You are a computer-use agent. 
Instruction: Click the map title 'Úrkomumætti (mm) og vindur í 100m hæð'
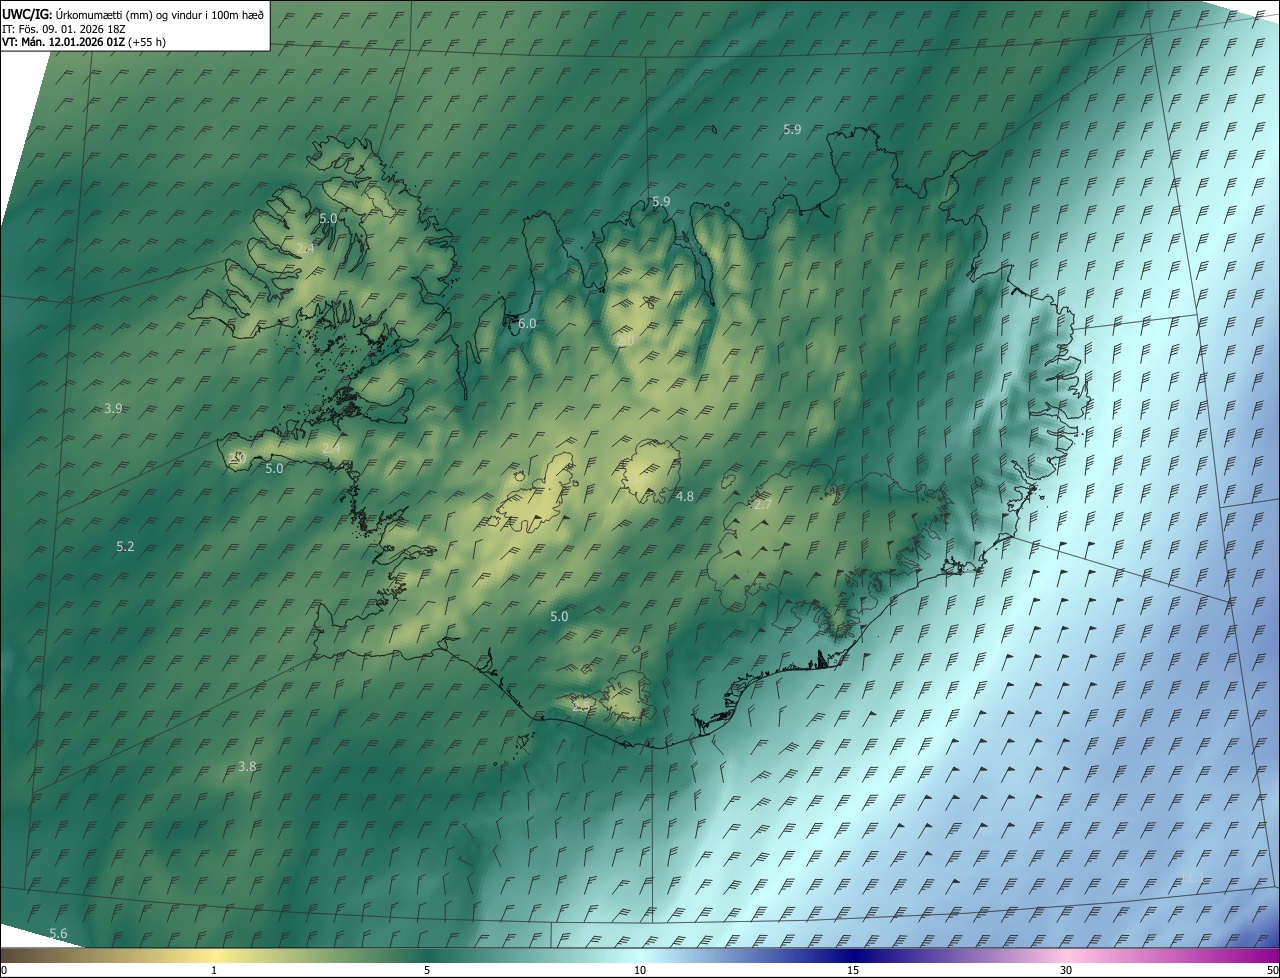click(159, 14)
